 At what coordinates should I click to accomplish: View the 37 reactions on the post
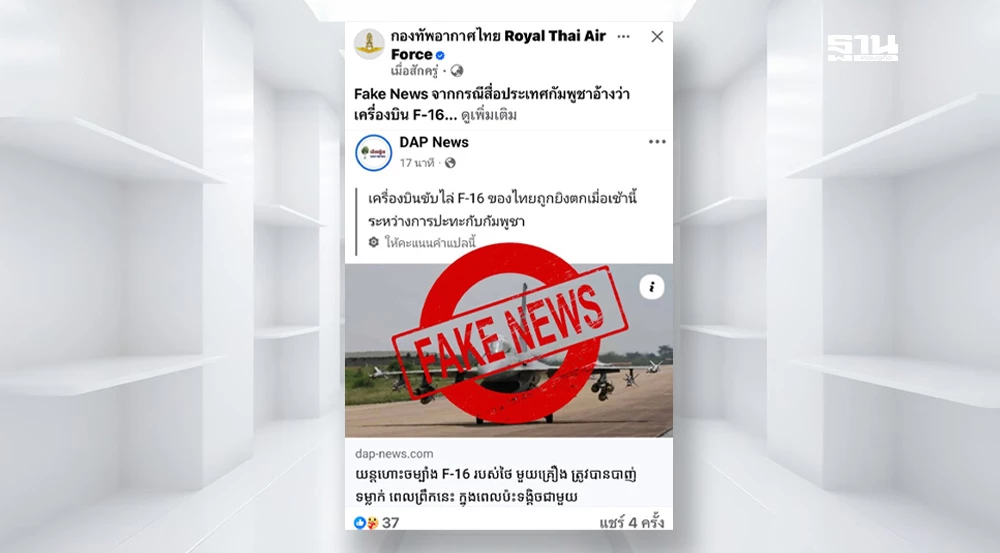coord(376,523)
